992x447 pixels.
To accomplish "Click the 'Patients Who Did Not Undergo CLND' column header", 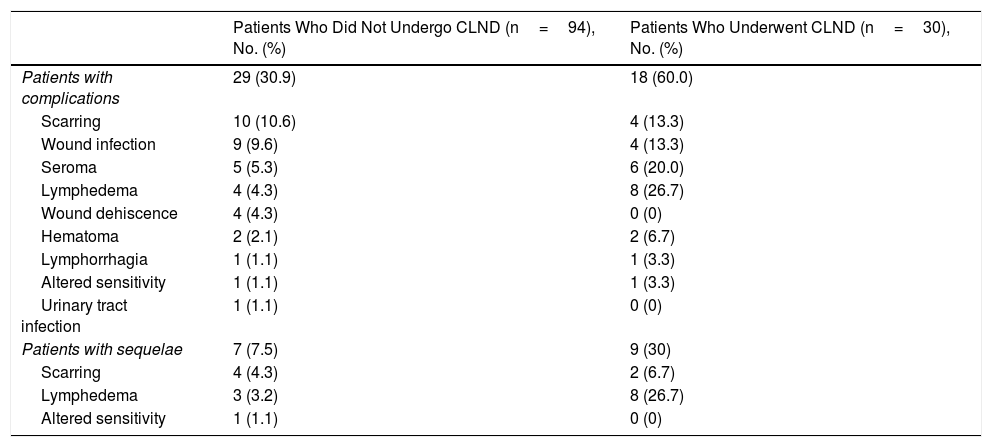I will tap(414, 38).
